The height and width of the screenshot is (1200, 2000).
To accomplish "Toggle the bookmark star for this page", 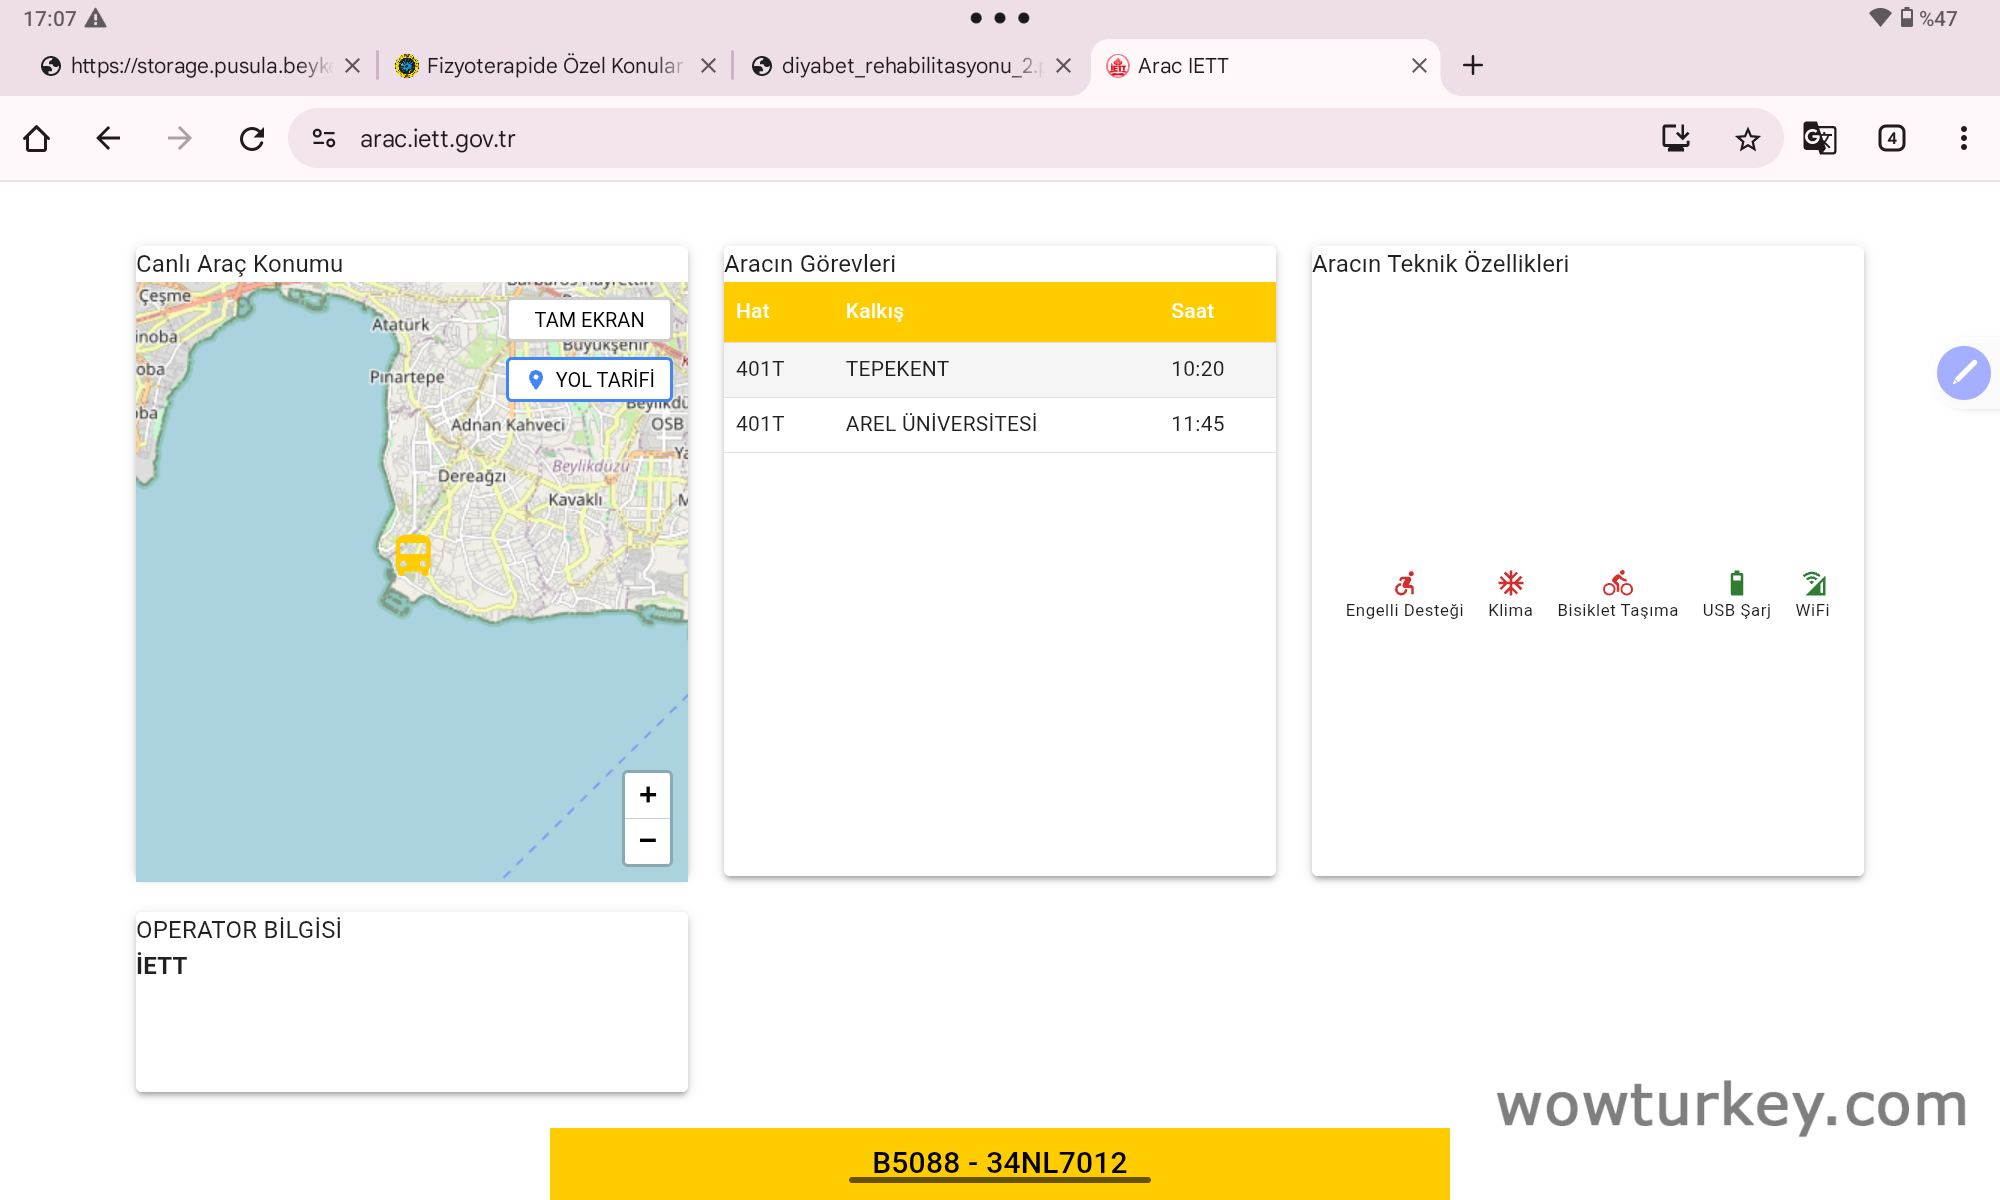I will click(1747, 138).
